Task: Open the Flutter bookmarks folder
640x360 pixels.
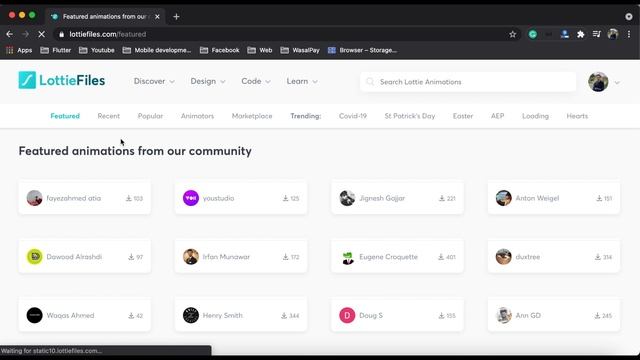Action: point(56,50)
